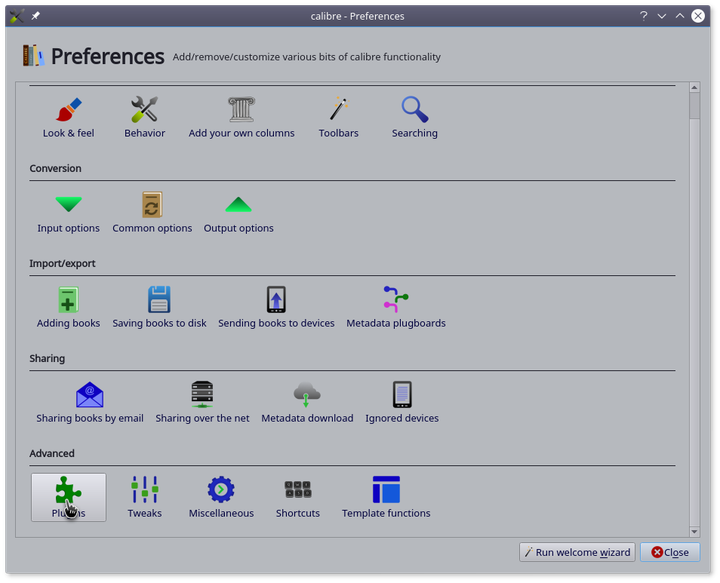Click the preferences panel vertical scrollbar
This screenshot has height=583, width=720.
point(694,300)
